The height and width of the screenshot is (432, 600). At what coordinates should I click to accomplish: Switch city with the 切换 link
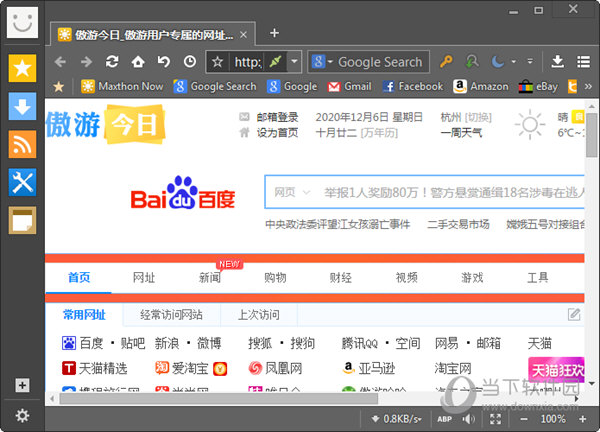coord(478,117)
